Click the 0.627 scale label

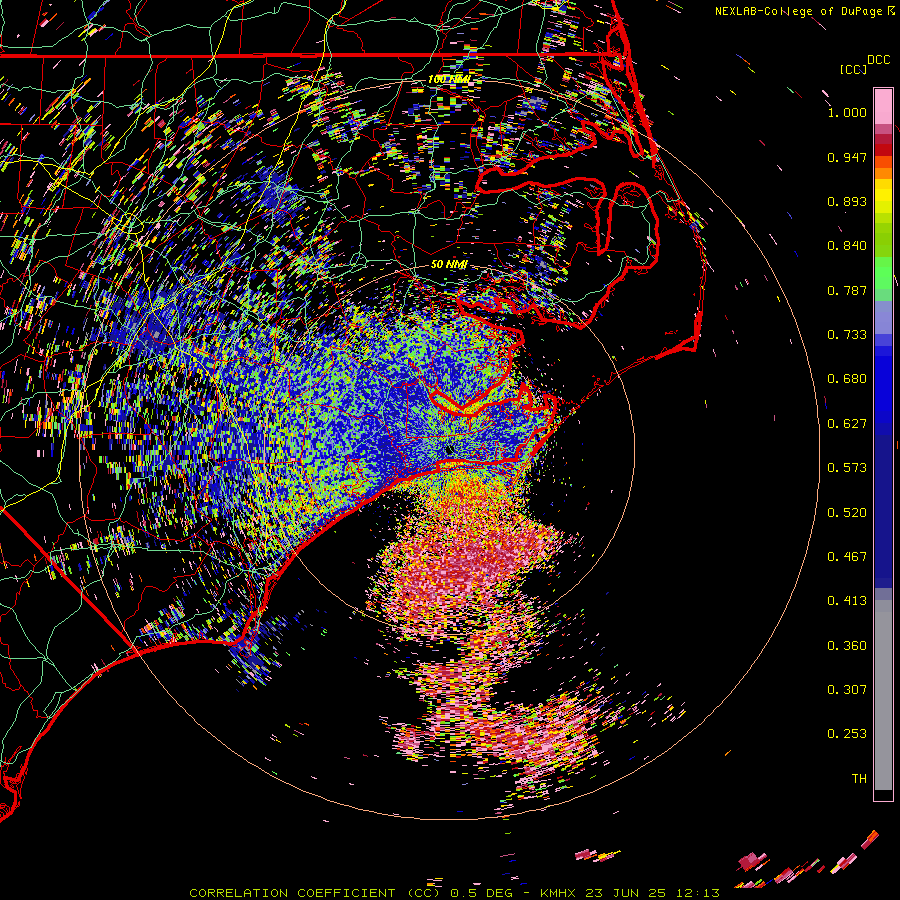click(847, 424)
